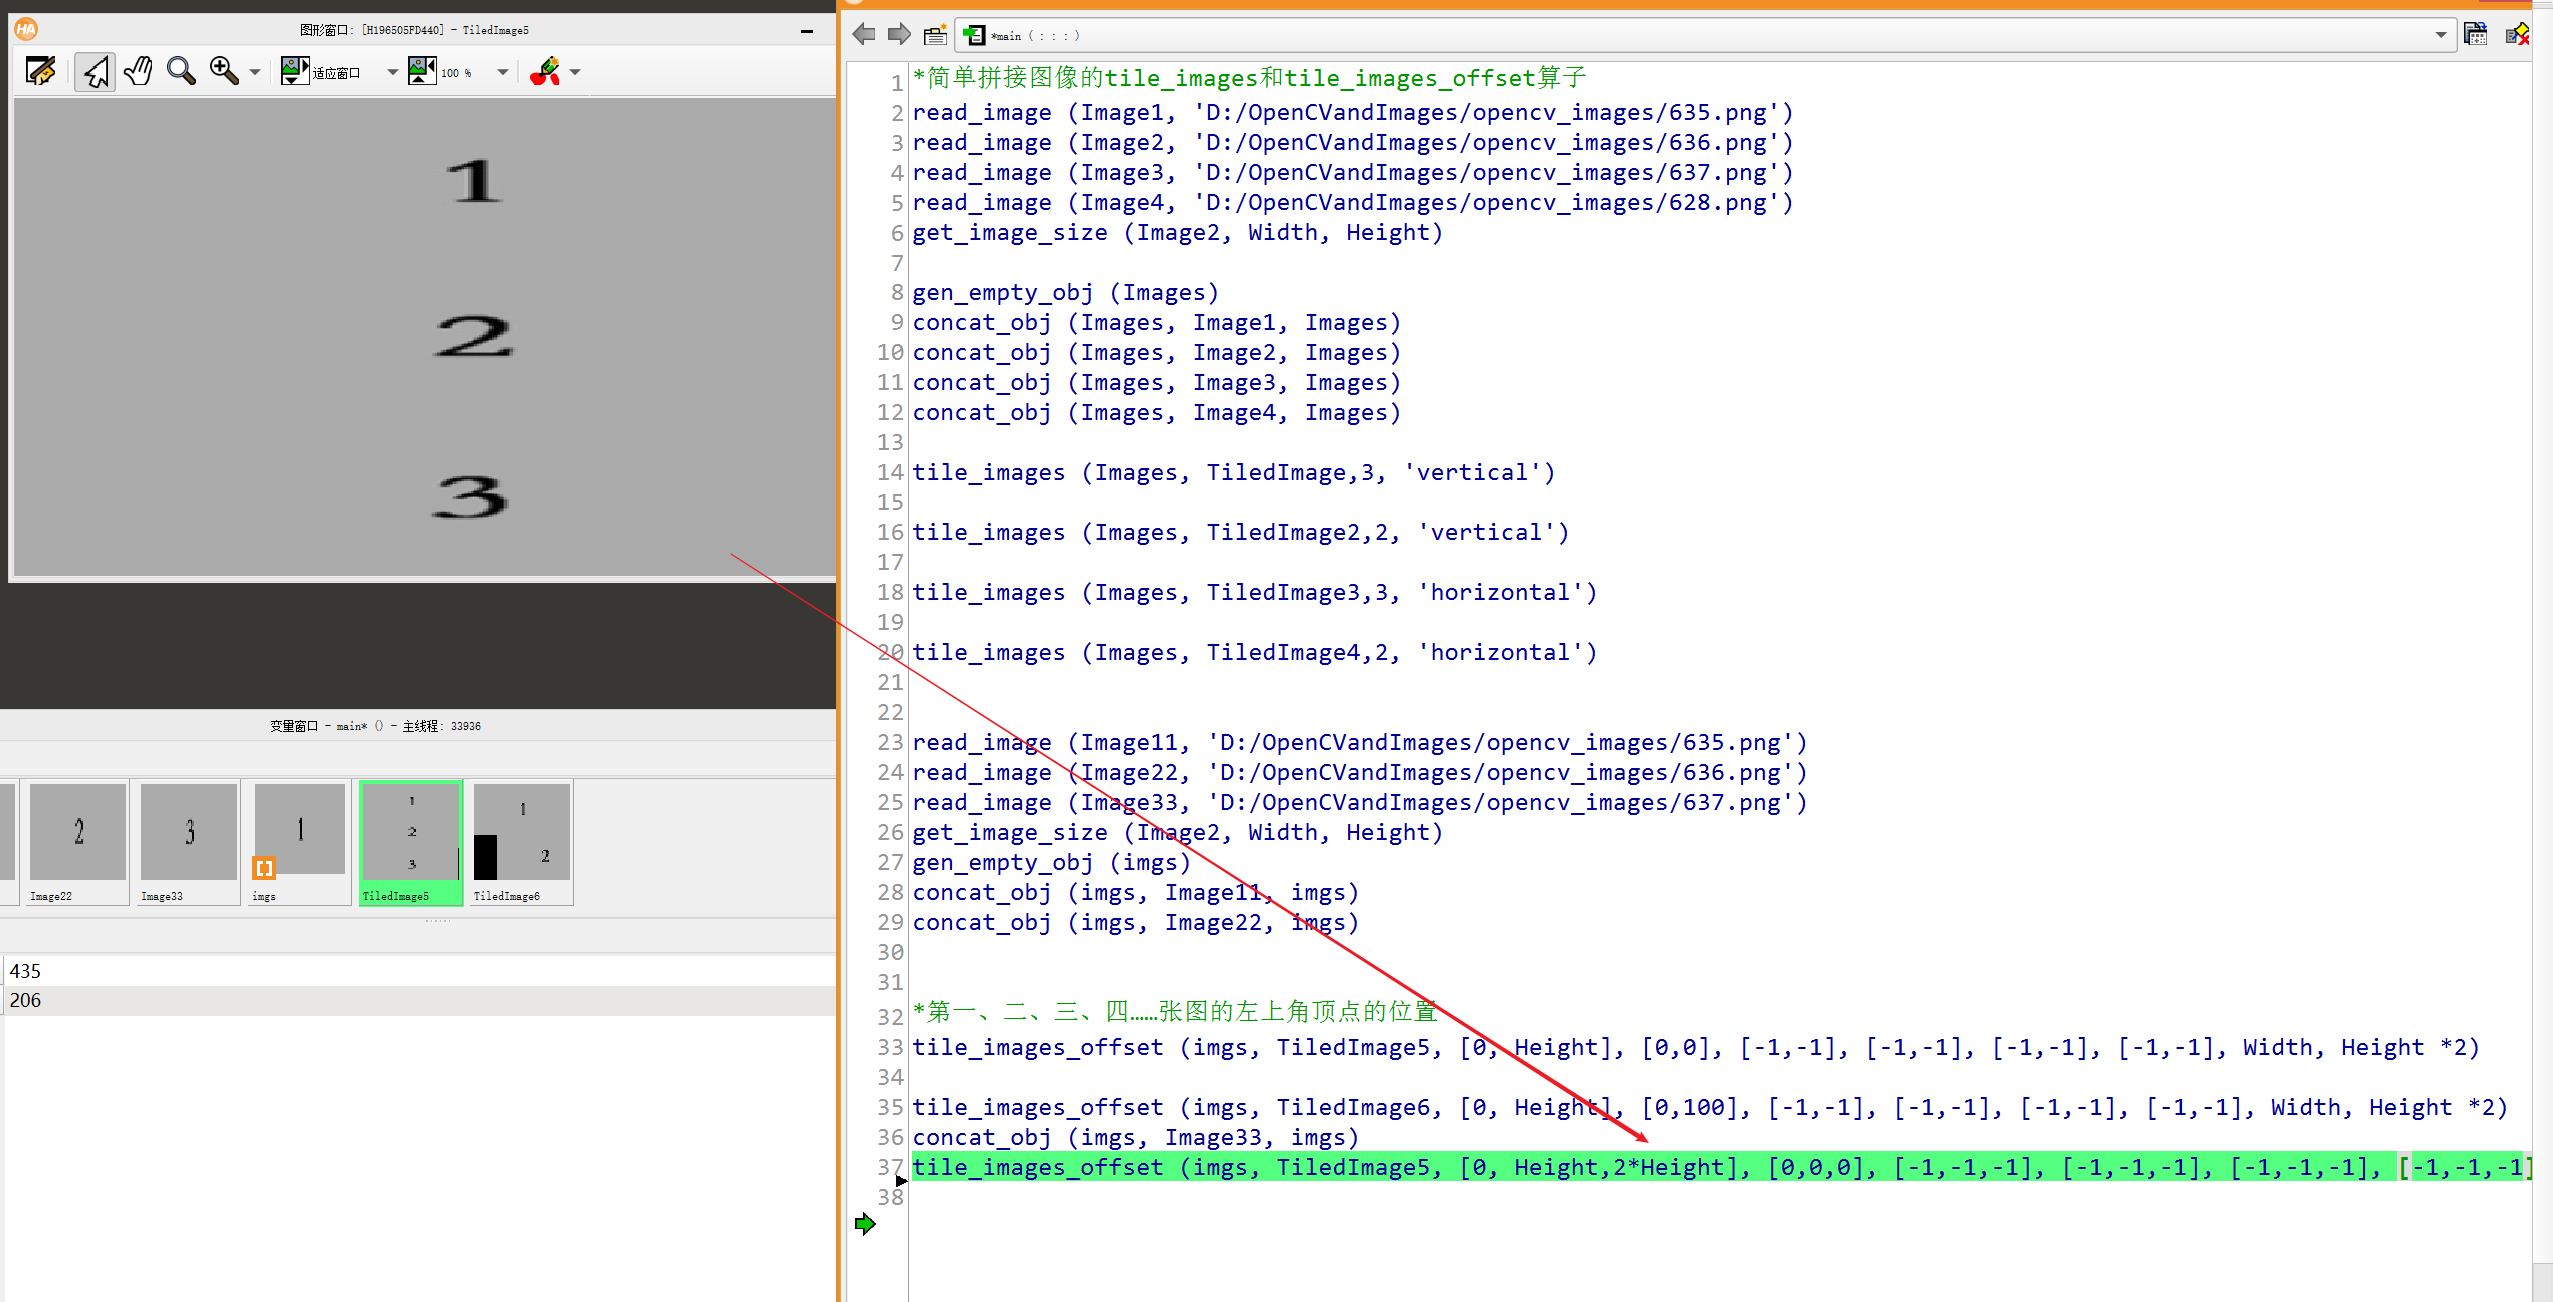
Task: Open the 100 % zoom dropdown
Action: [x=503, y=72]
